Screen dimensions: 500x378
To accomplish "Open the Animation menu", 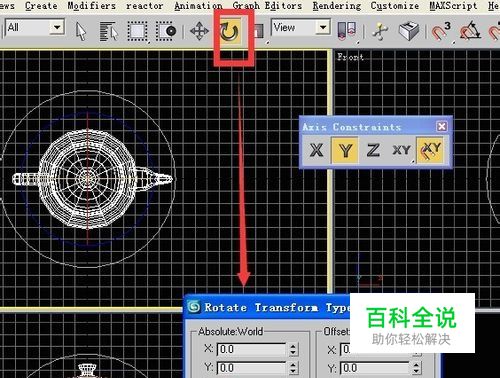I will [x=198, y=6].
